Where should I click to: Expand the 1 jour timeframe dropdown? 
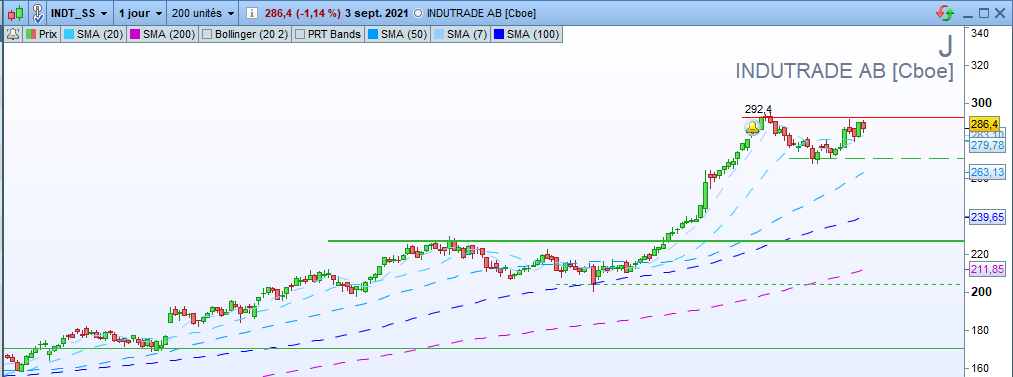click(x=139, y=13)
